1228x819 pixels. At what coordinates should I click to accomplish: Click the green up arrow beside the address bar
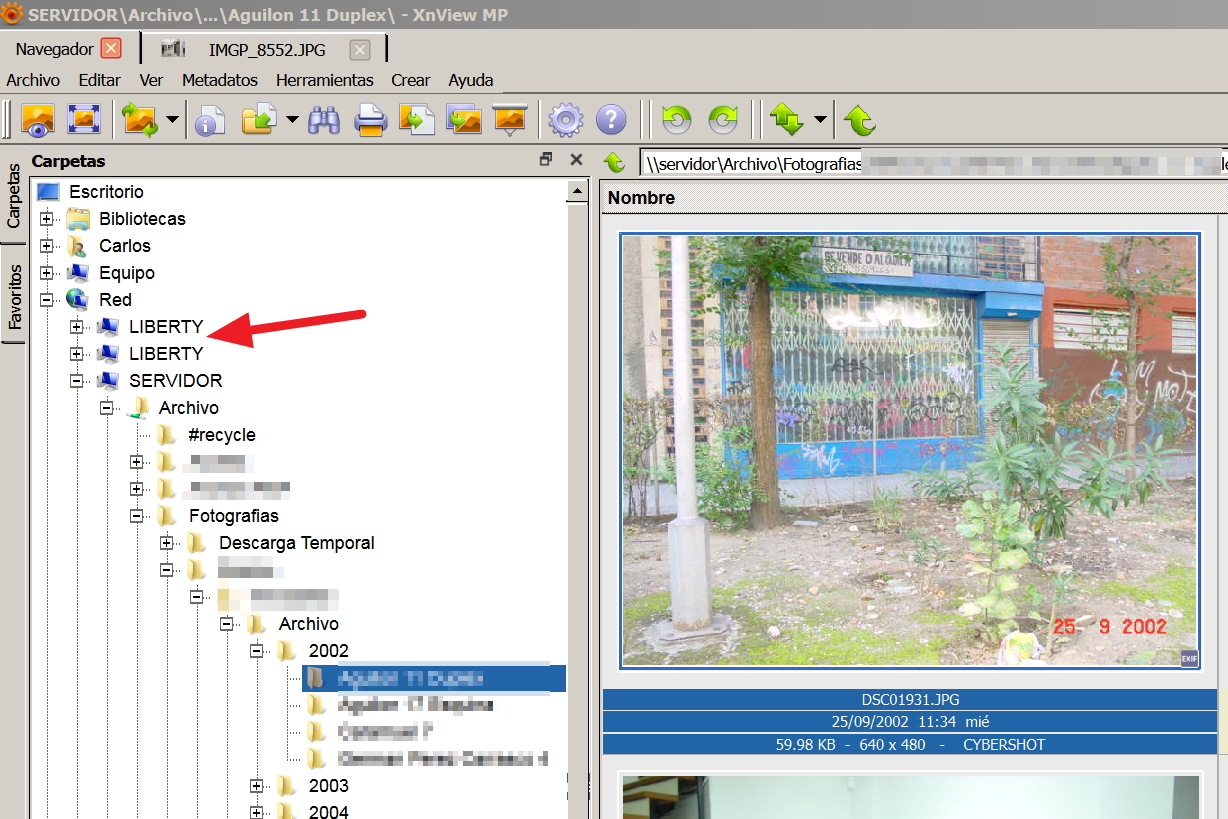(x=615, y=162)
